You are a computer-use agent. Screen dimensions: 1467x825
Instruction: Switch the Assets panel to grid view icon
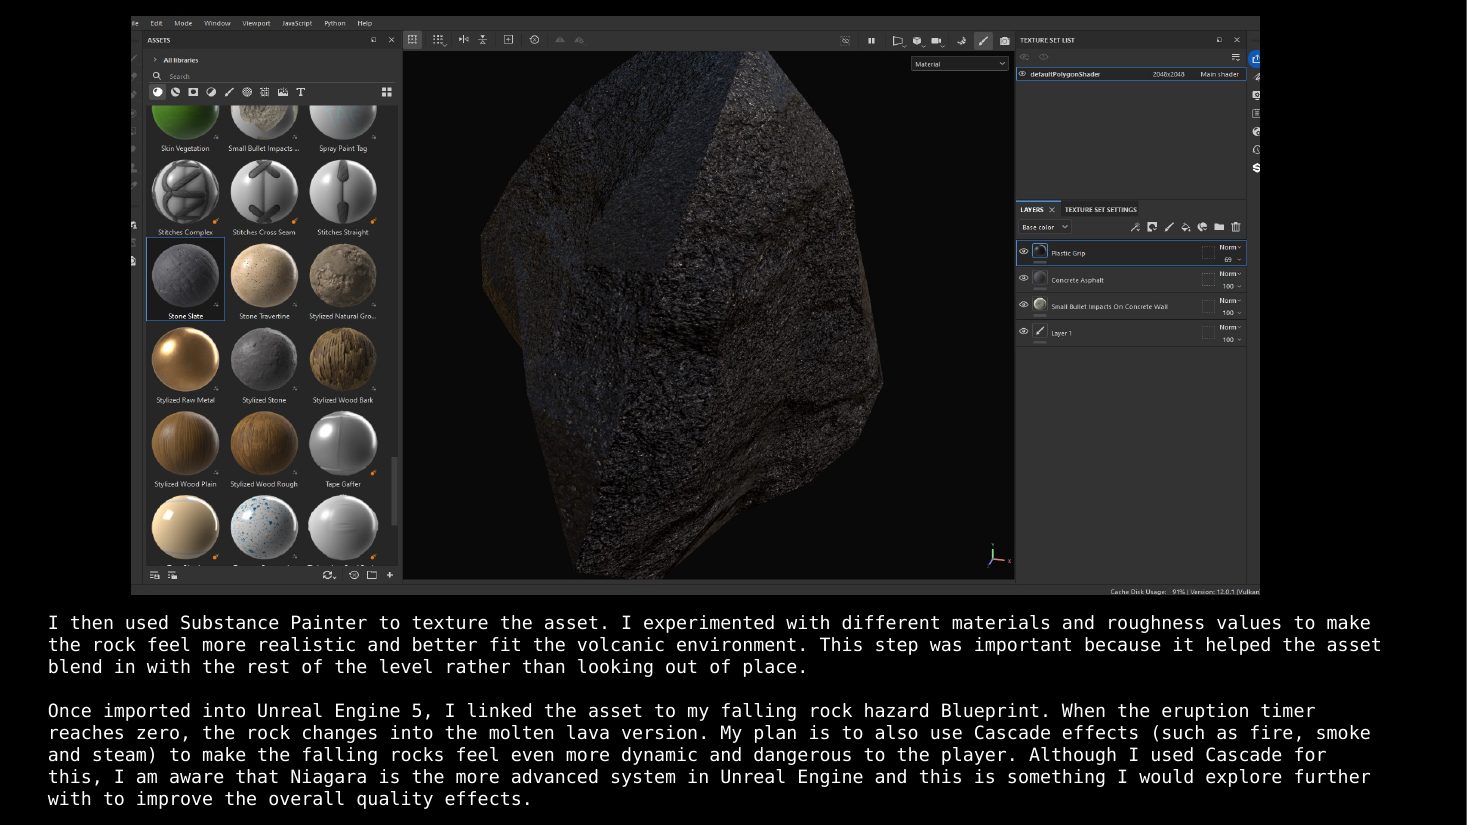tap(386, 92)
